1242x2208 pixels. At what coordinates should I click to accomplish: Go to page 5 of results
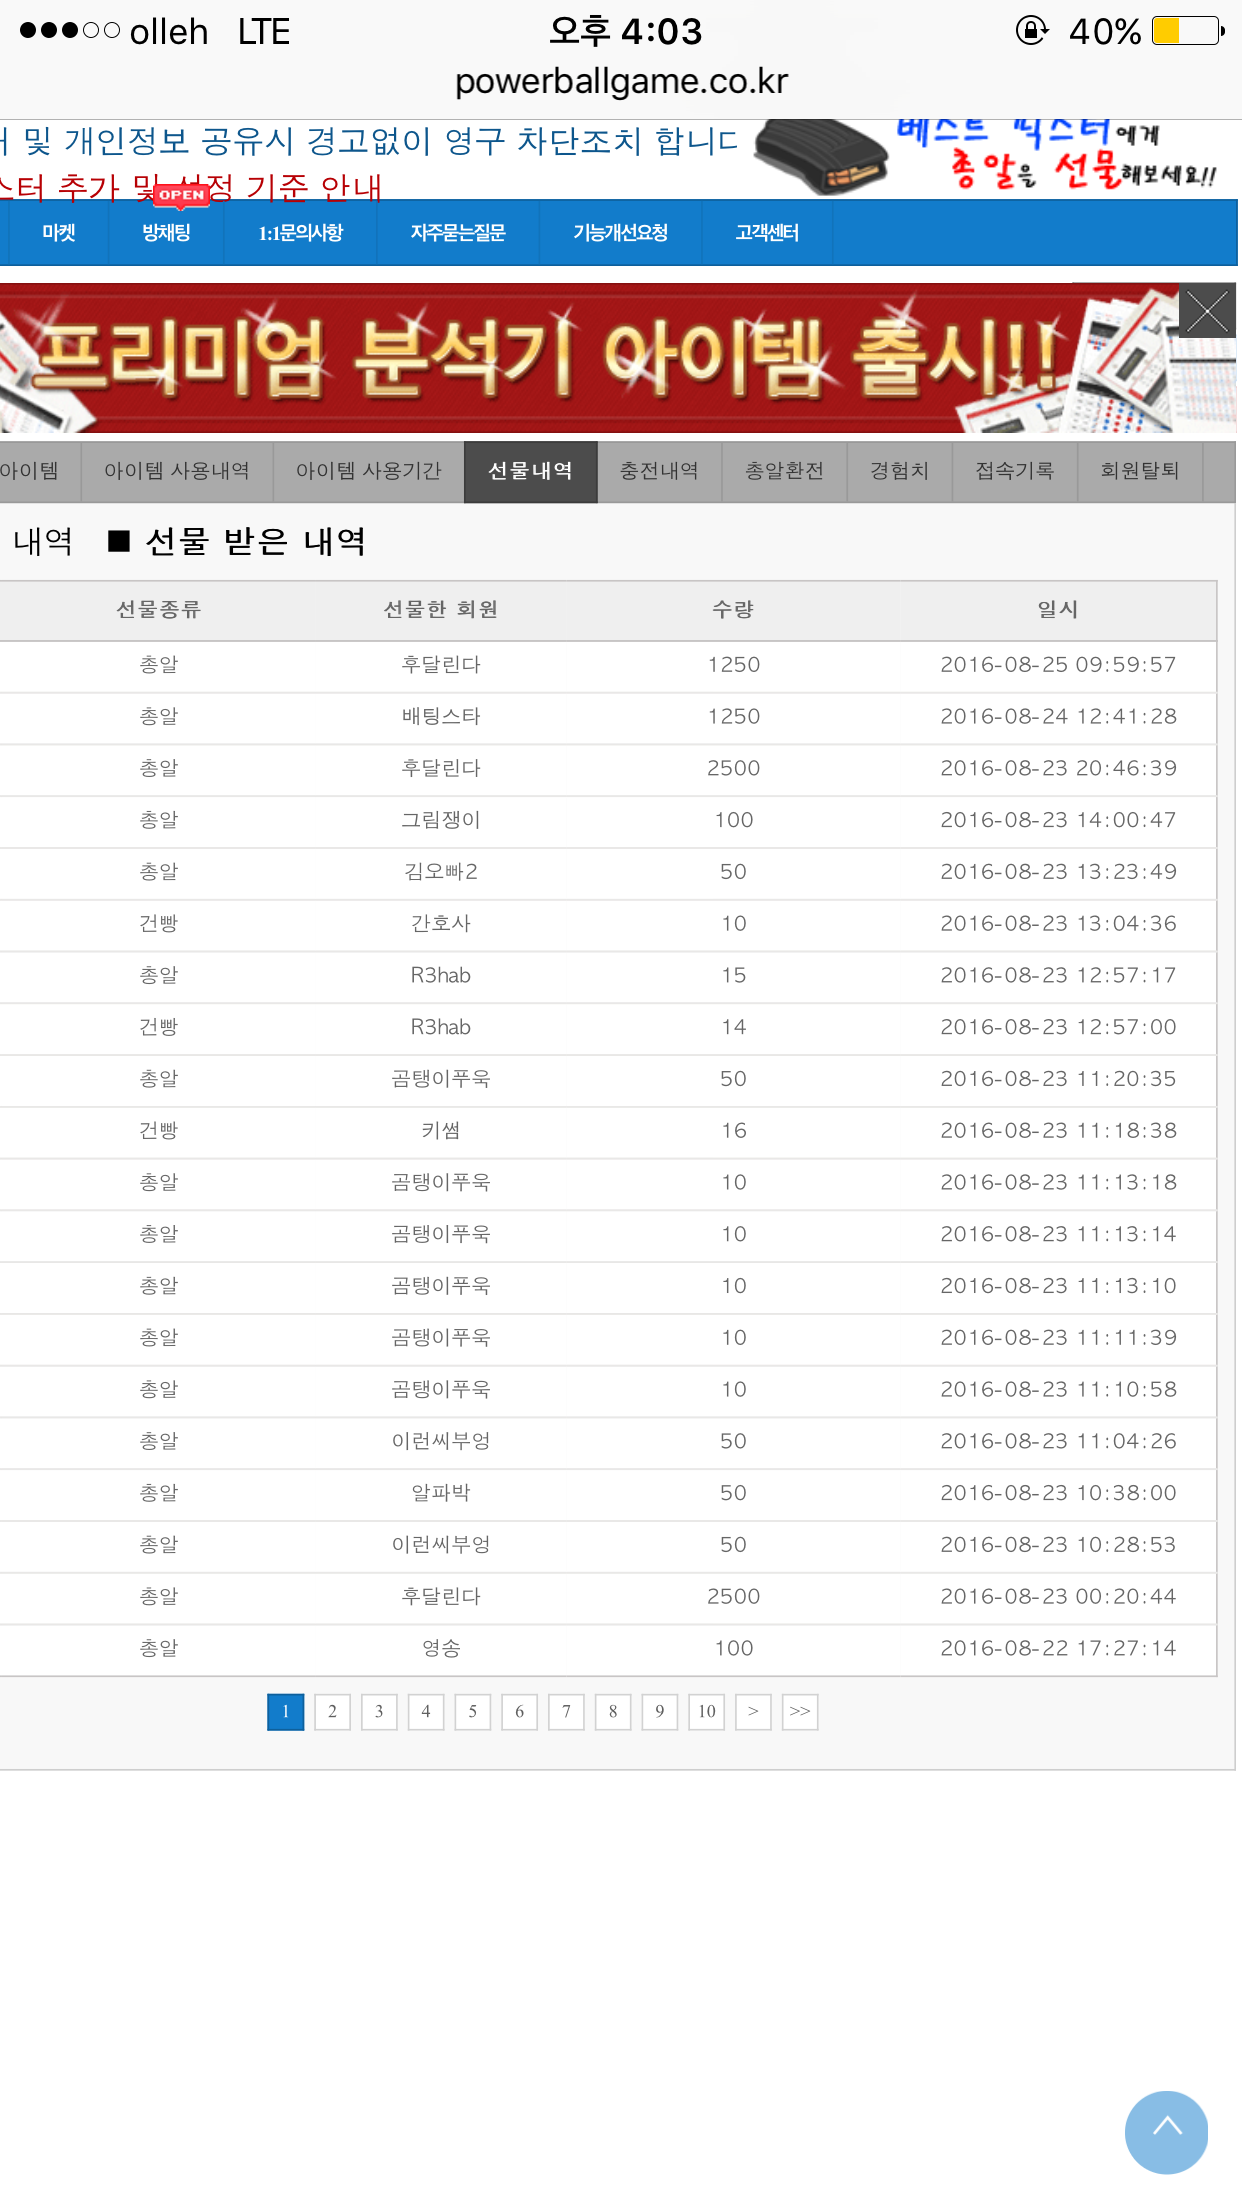[x=473, y=1711]
